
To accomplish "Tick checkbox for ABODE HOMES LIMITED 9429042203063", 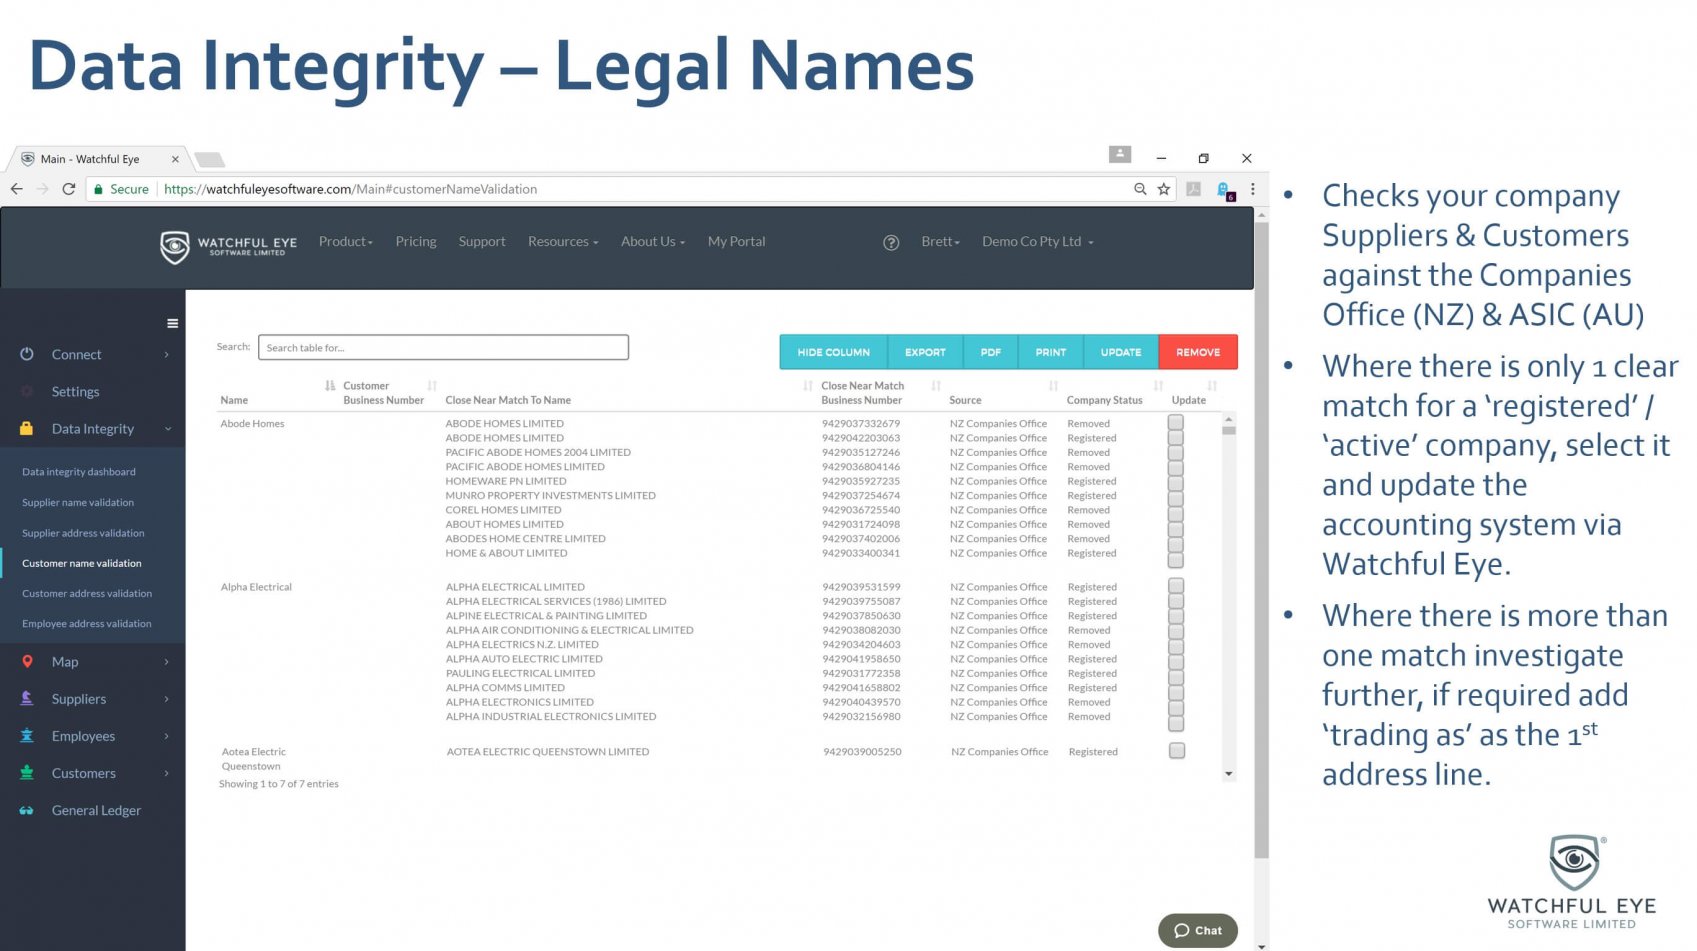I will [x=1176, y=438].
